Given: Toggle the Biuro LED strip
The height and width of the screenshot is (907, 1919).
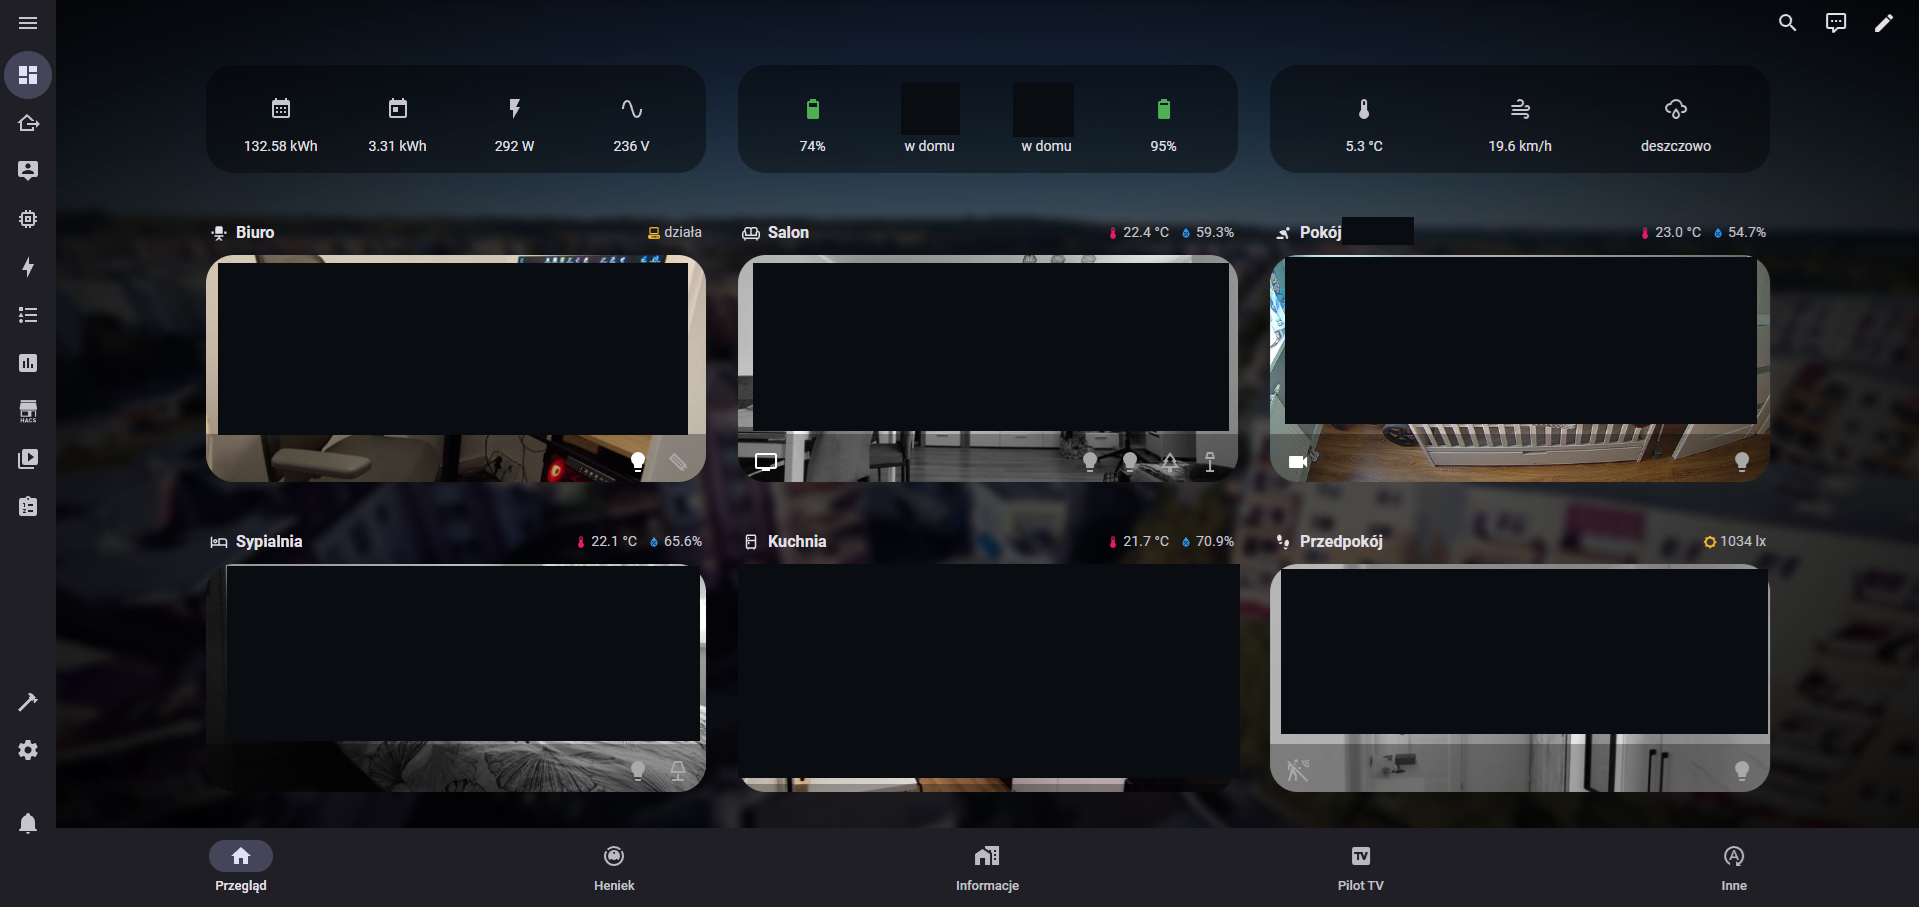Looking at the screenshot, I should (x=678, y=461).
